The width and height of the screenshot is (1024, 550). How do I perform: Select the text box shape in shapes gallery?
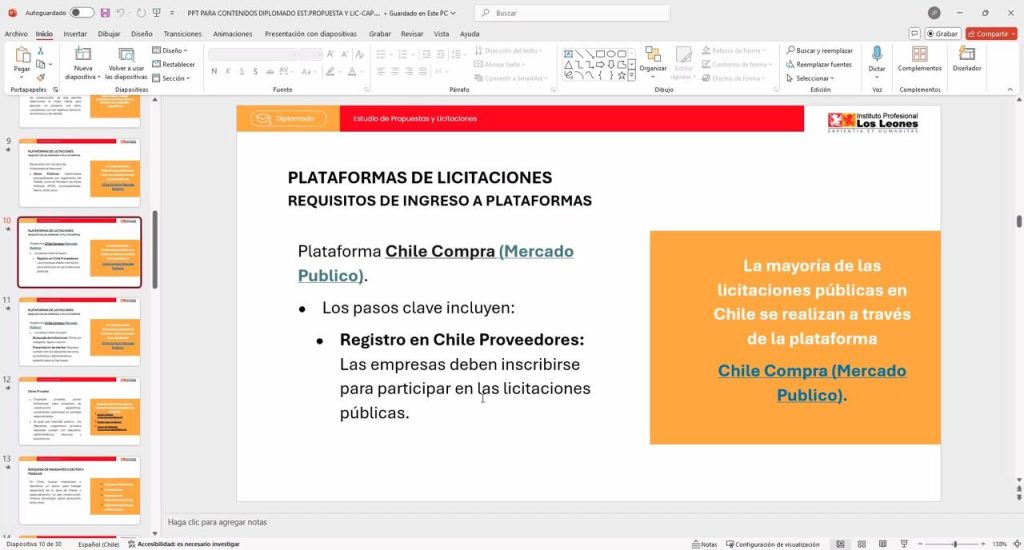[568, 54]
